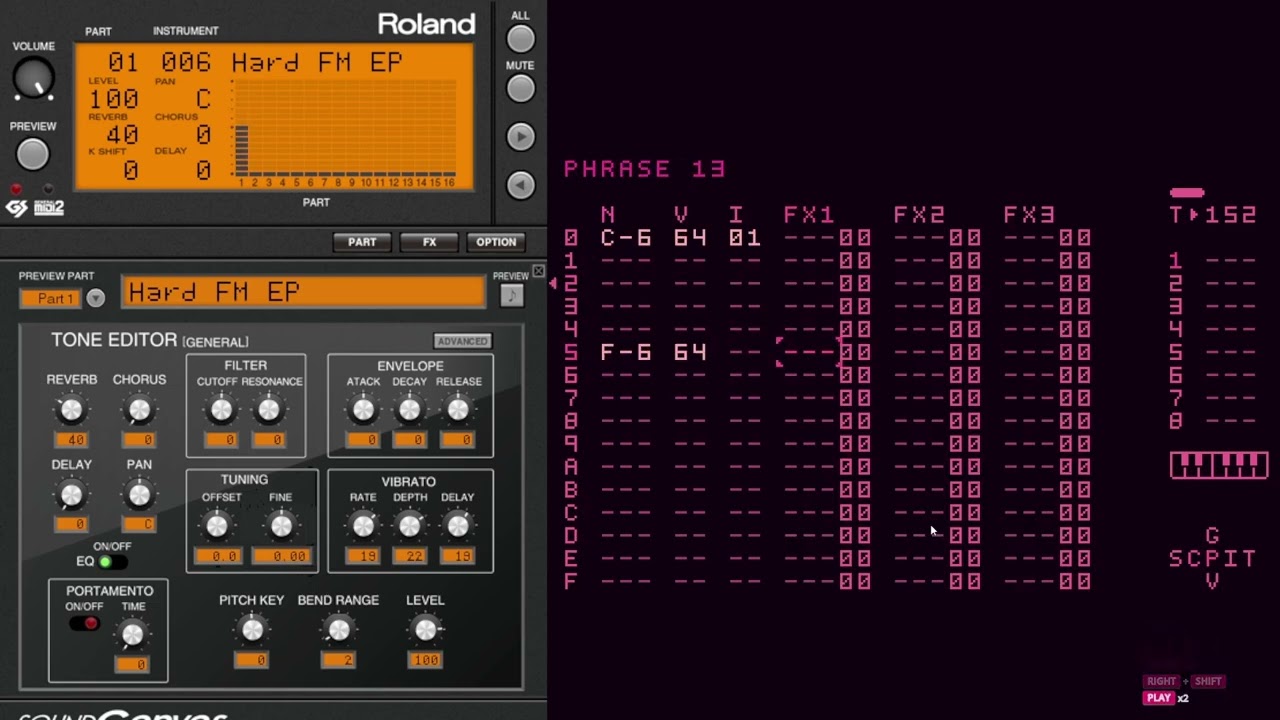This screenshot has height=720, width=1280.
Task: Open the OPTION tab
Action: 496,242
